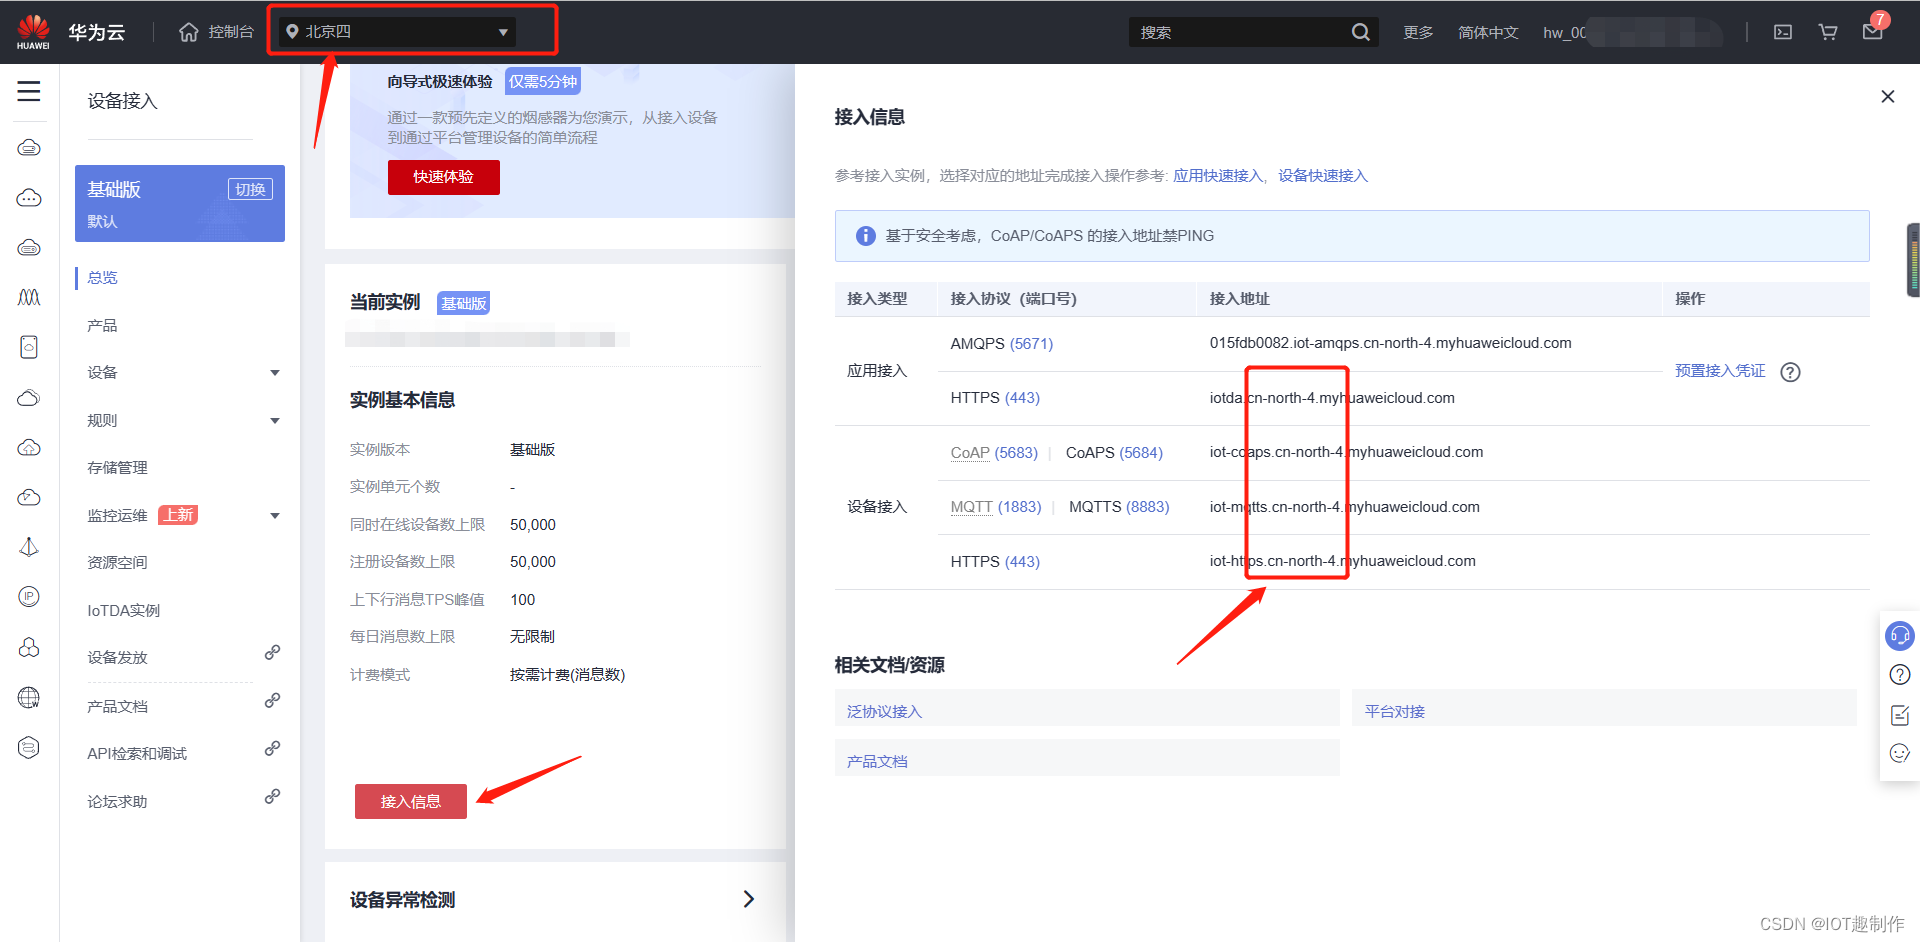Click the search input field

tap(1240, 32)
